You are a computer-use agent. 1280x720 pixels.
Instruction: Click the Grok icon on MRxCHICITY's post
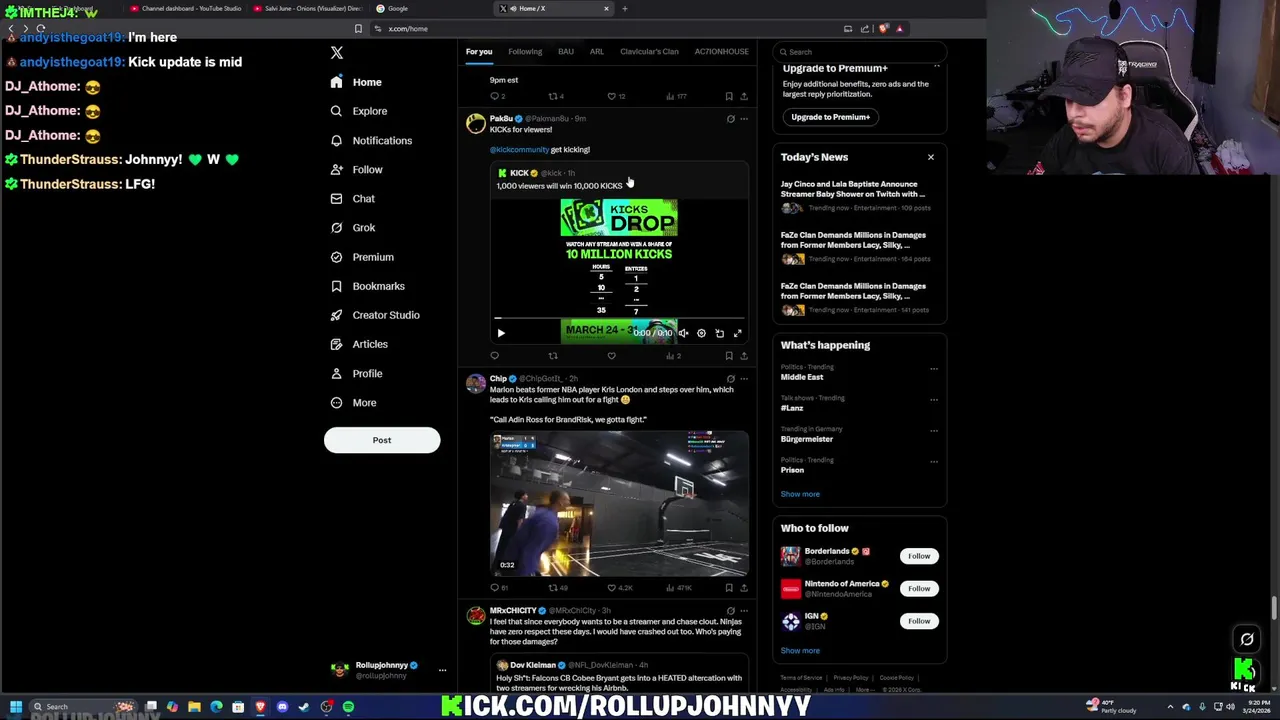tap(730, 611)
